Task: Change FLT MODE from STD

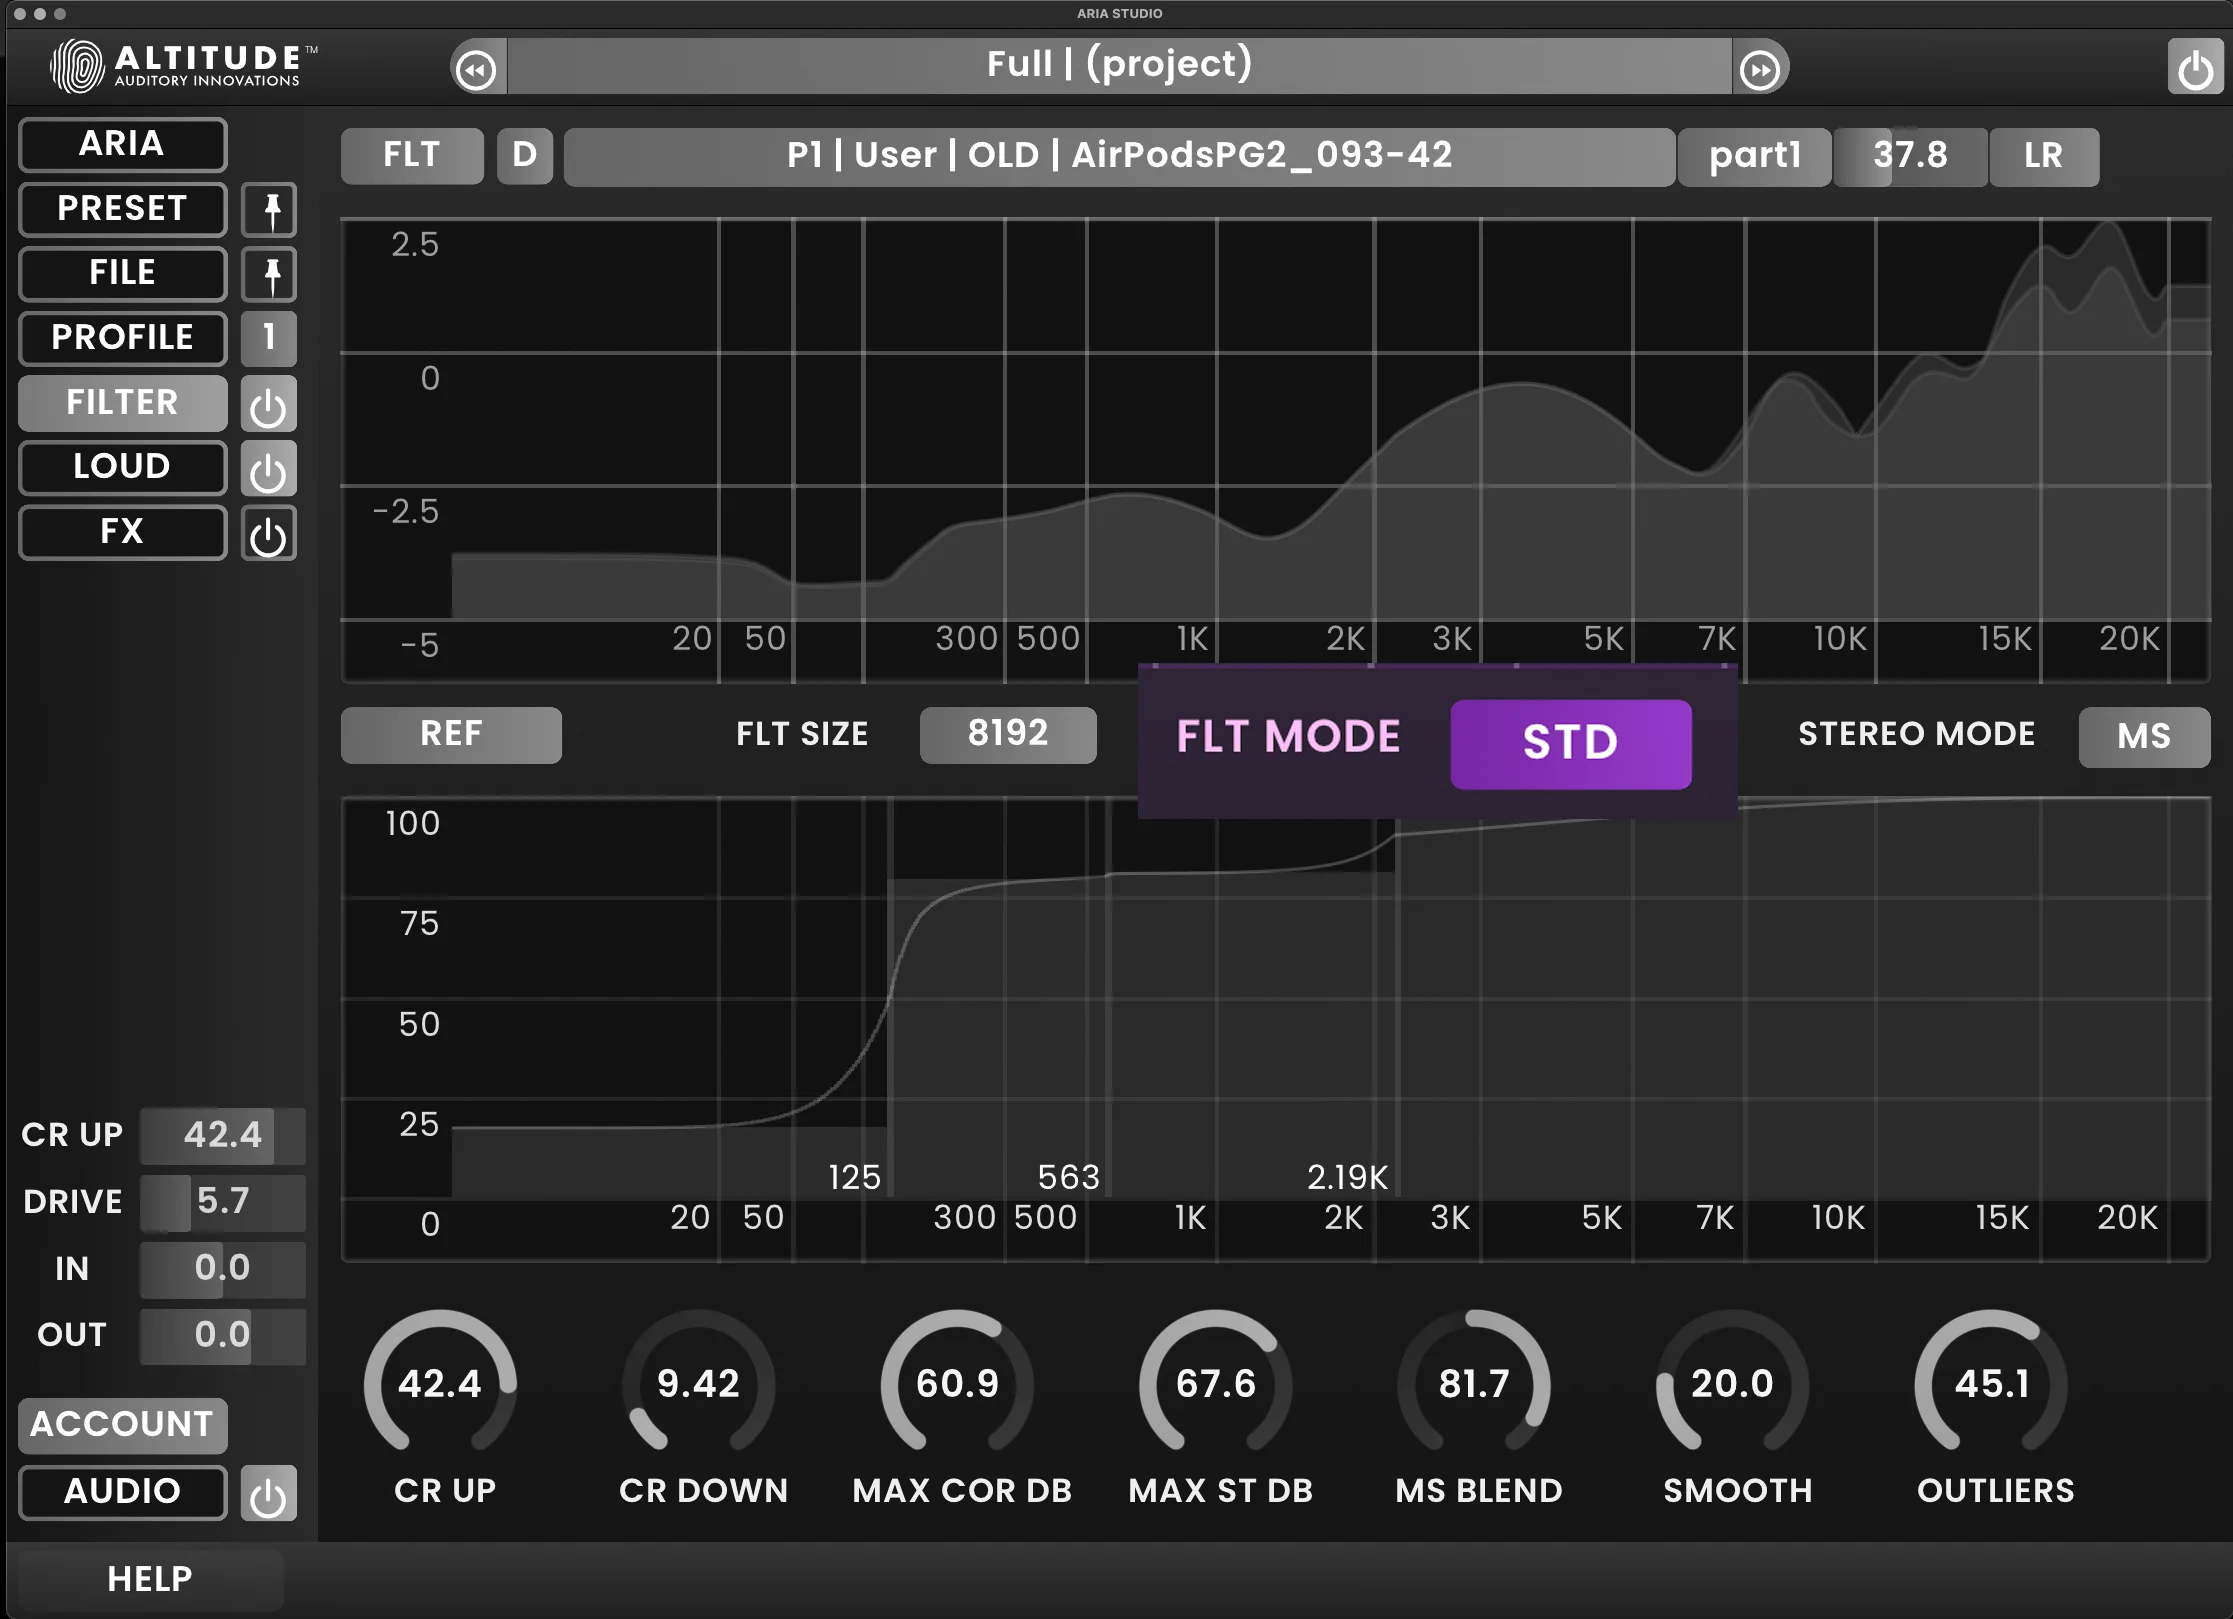Action: coord(1570,742)
